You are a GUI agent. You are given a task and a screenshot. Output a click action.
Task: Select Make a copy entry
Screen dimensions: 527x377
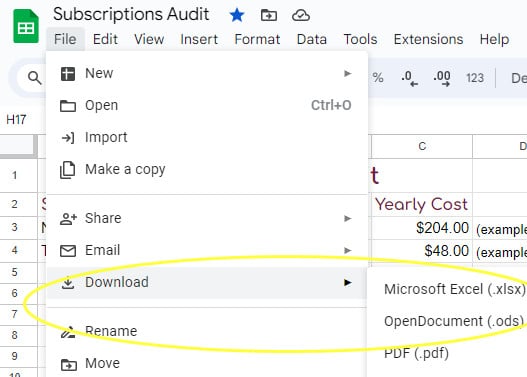point(206,170)
